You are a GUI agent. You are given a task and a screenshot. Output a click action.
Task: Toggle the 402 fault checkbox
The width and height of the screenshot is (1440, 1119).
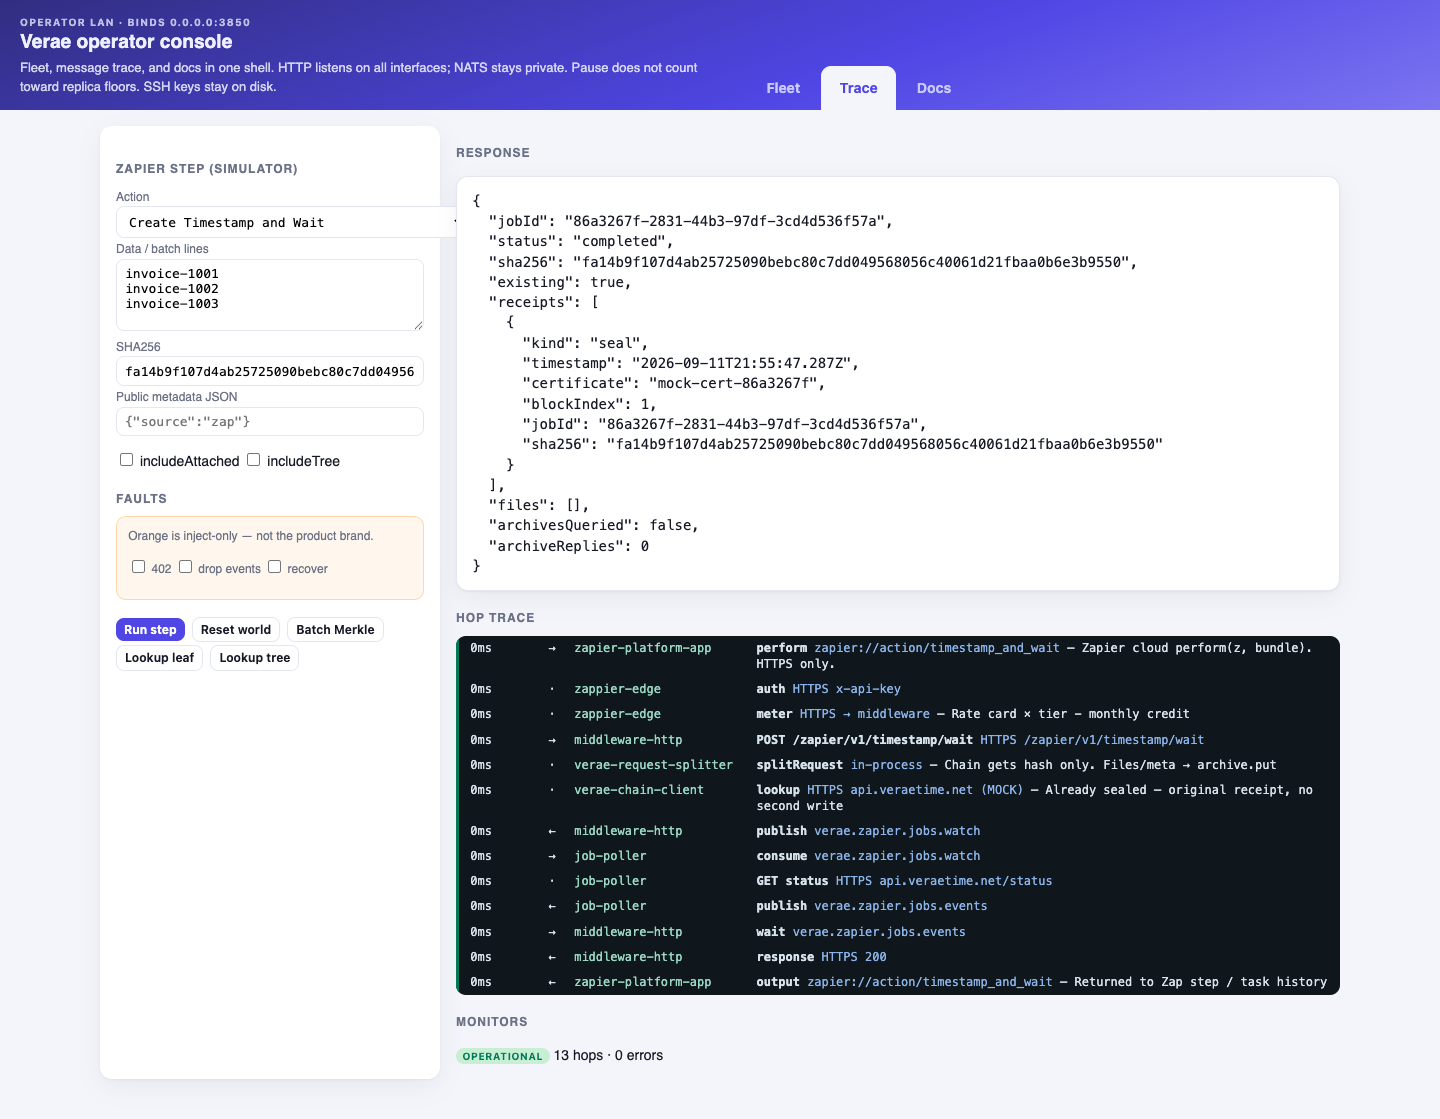point(139,567)
